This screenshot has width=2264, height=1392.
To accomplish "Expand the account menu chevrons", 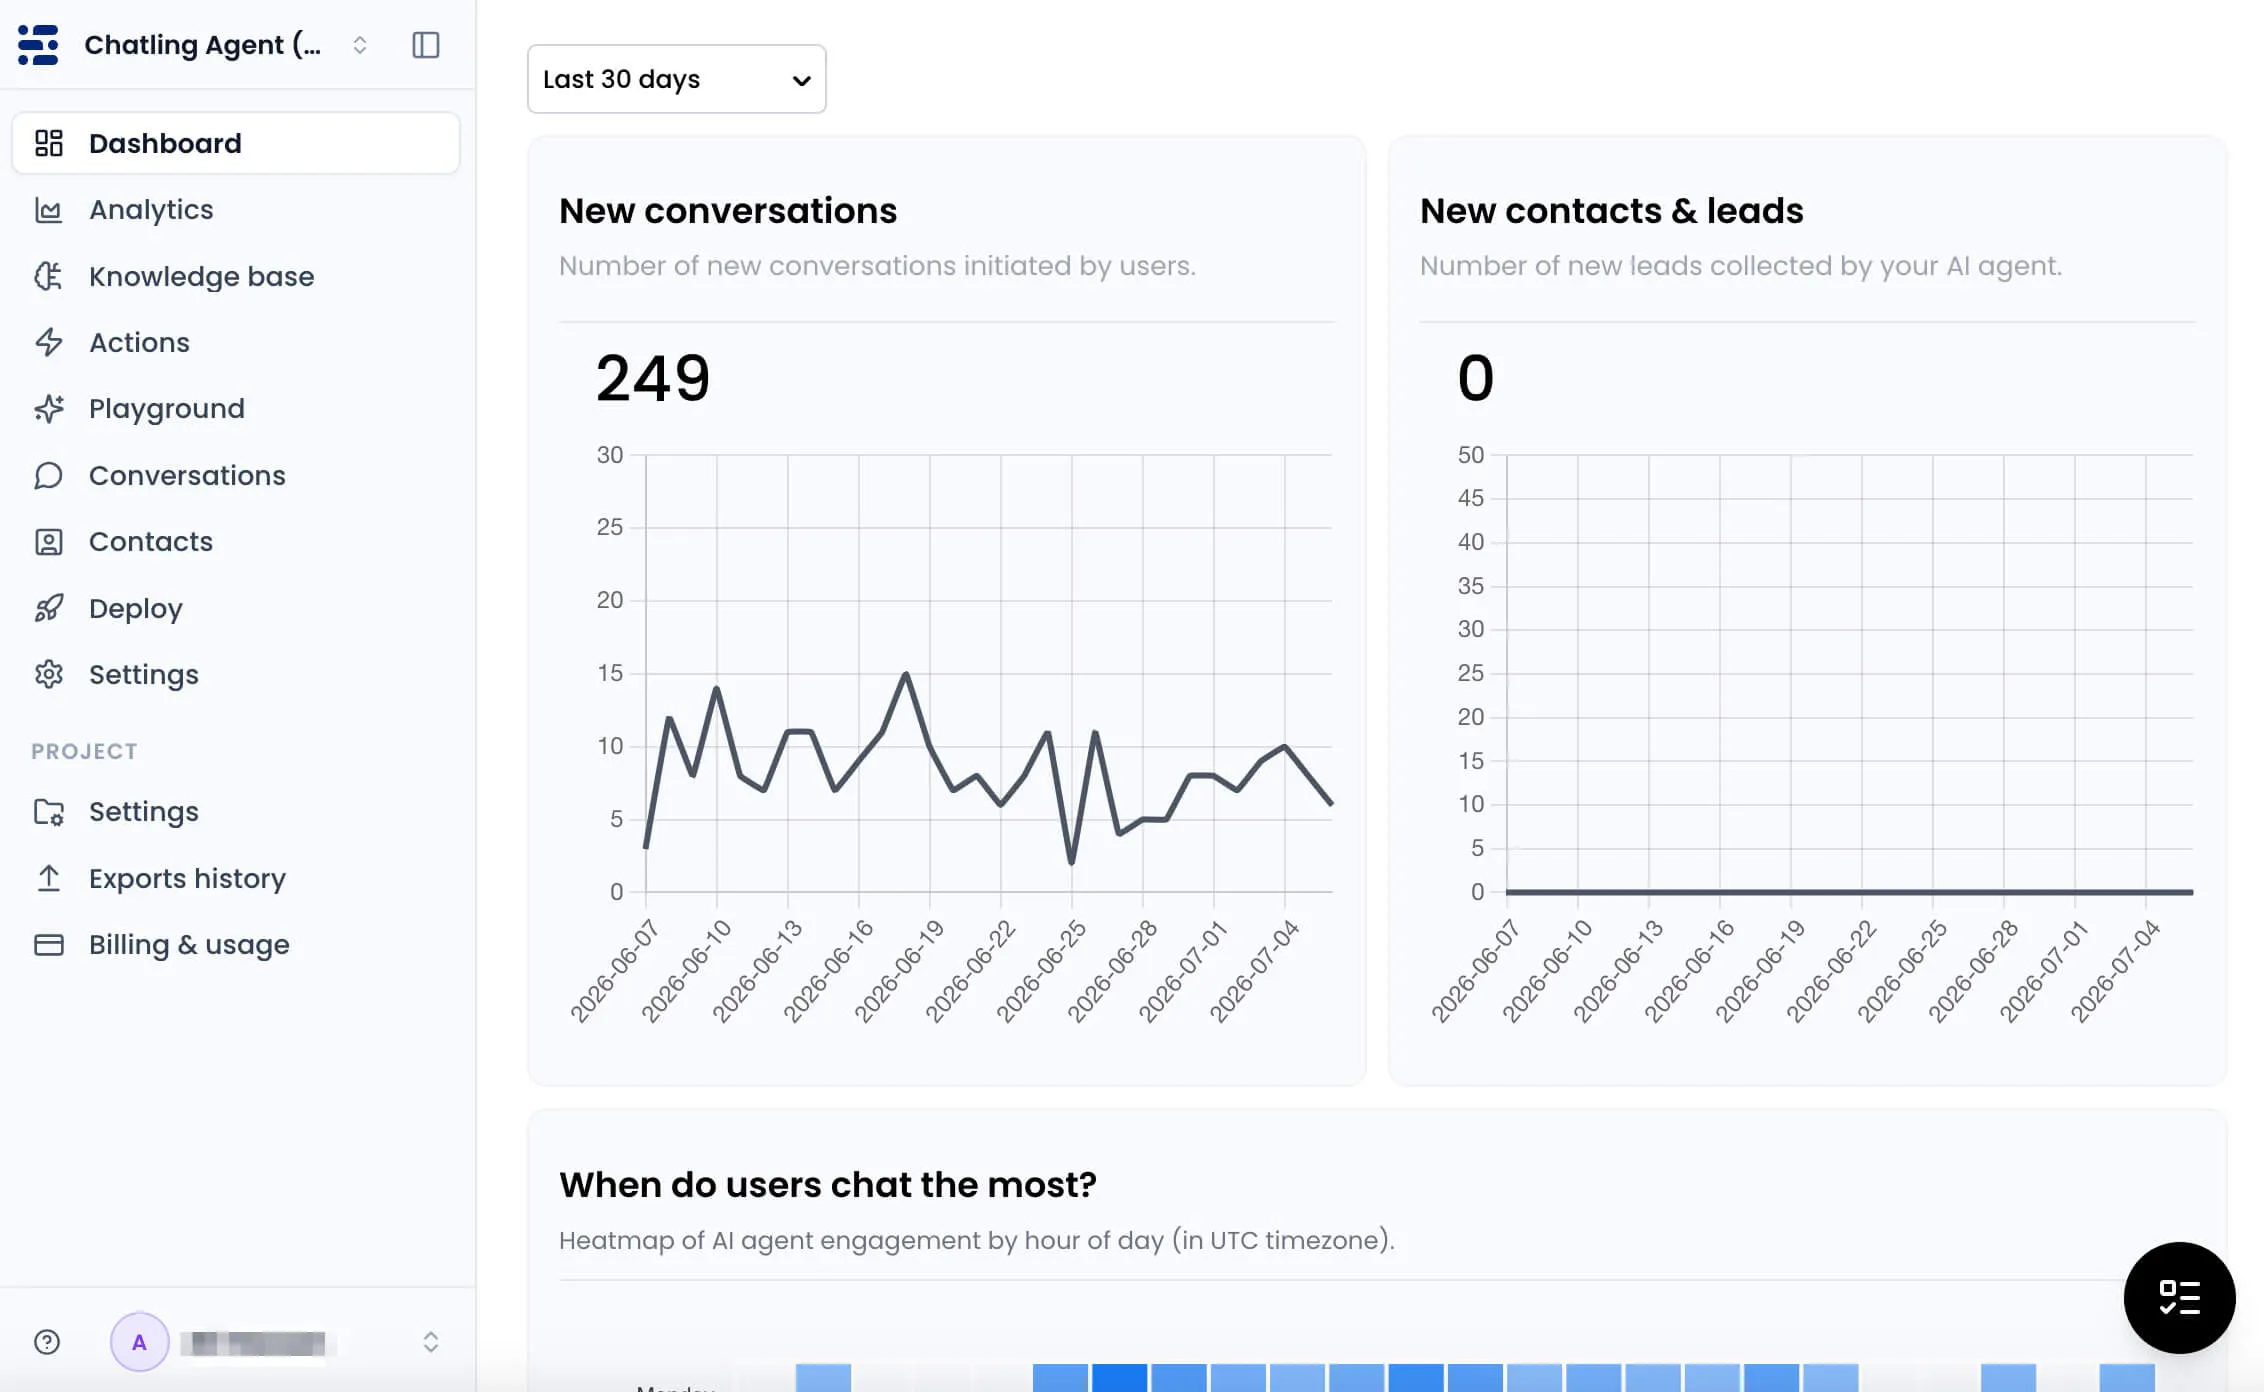I will coord(431,1342).
